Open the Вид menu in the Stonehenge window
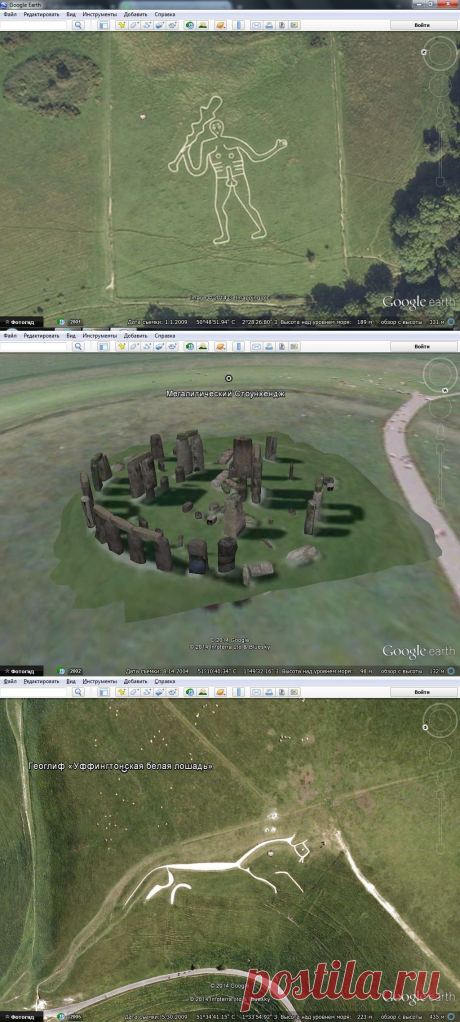This screenshot has height=1022, width=460. [71, 336]
